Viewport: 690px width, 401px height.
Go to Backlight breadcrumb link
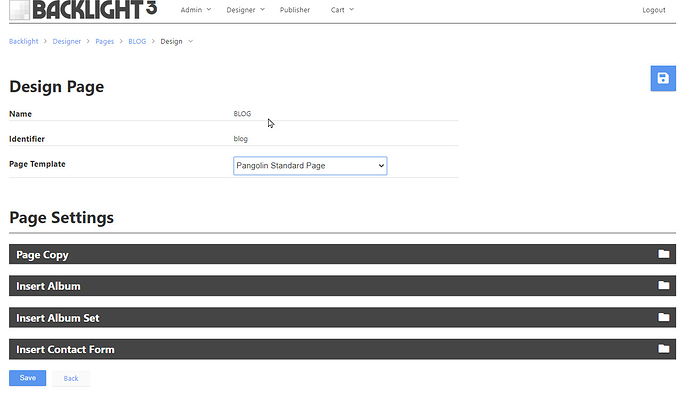pyautogui.click(x=24, y=41)
